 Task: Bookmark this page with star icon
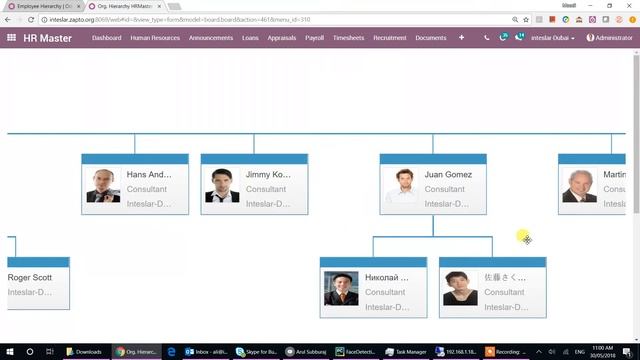click(526, 20)
